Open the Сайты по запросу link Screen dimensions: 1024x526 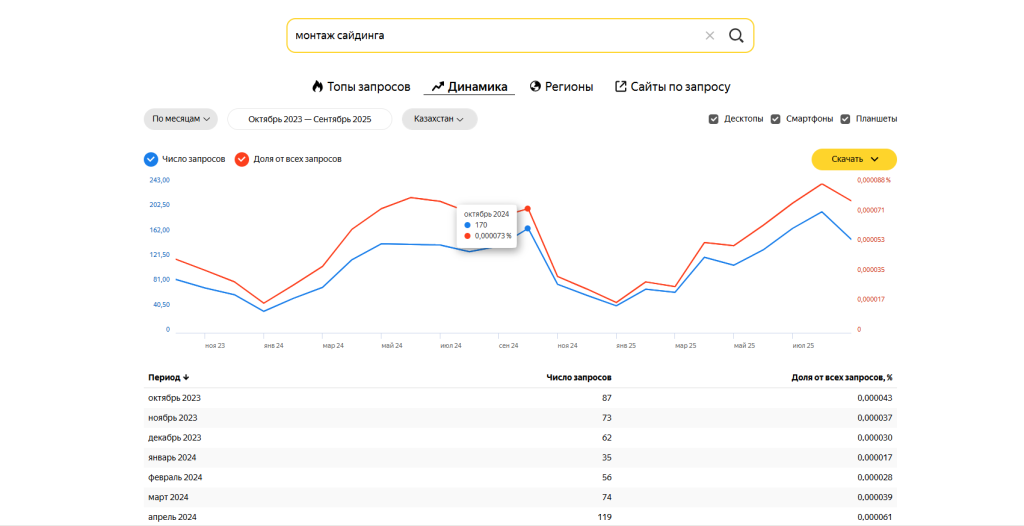coord(680,87)
